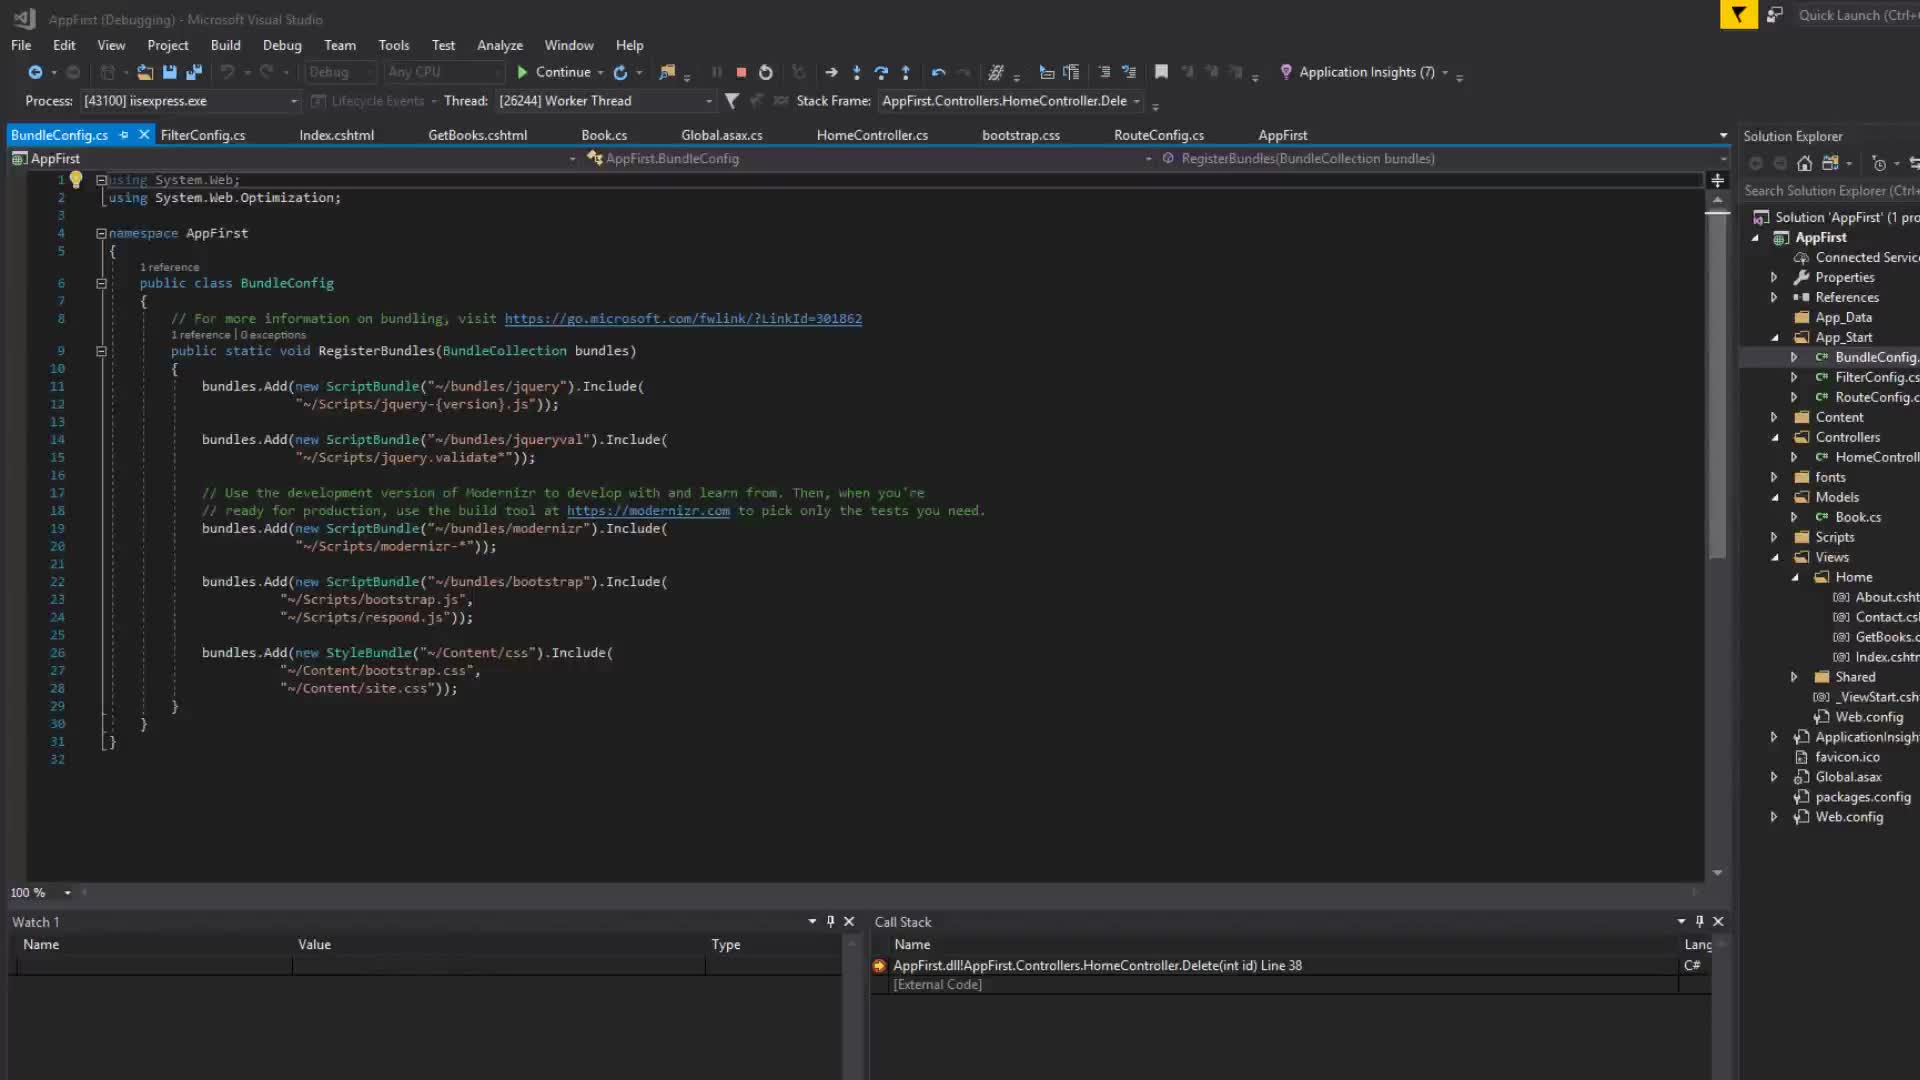The image size is (1920, 1080).
Task: Expand the Properties node in Solution Explorer
Action: click(1774, 278)
